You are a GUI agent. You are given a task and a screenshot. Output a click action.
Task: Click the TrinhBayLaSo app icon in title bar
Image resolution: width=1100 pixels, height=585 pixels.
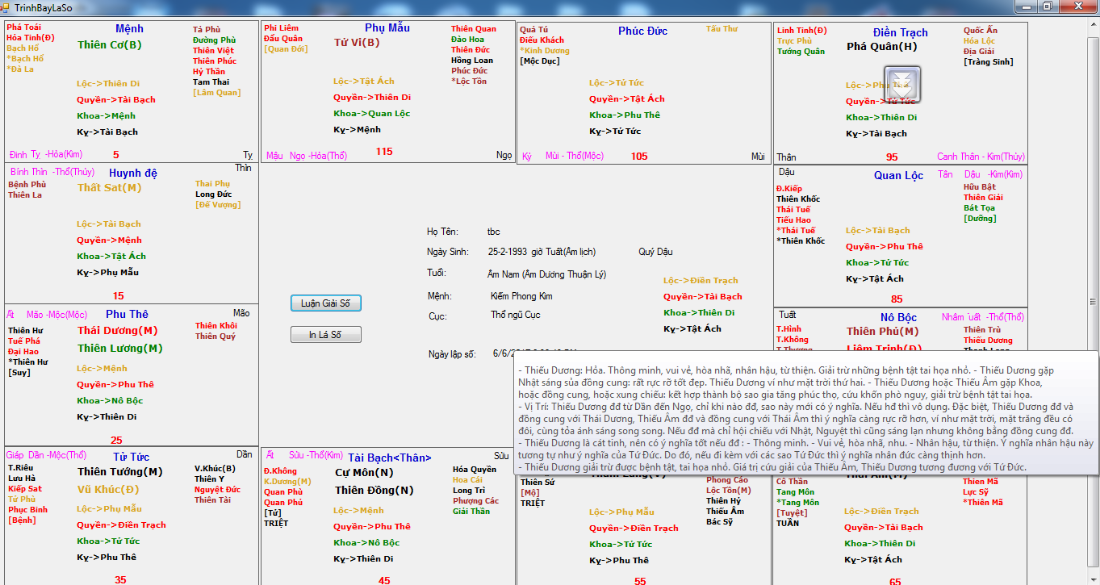(x=7, y=7)
